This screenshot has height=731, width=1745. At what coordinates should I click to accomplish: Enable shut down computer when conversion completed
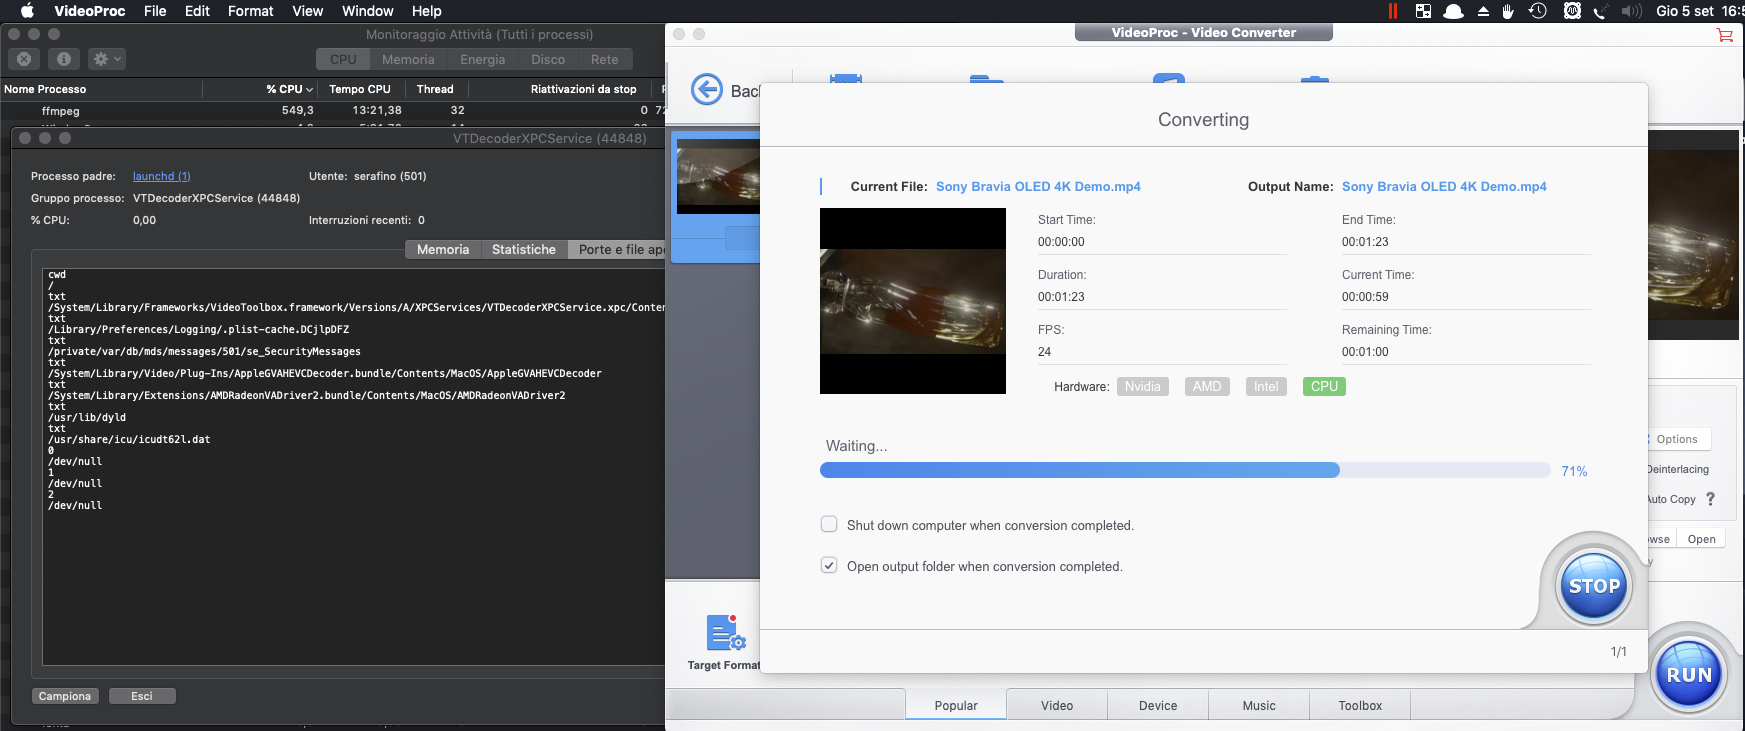[x=829, y=524]
